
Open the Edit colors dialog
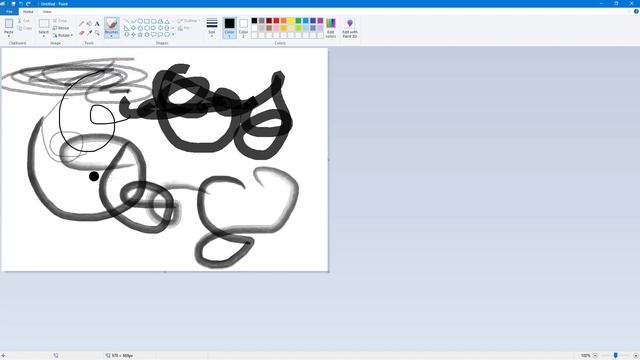point(331,28)
